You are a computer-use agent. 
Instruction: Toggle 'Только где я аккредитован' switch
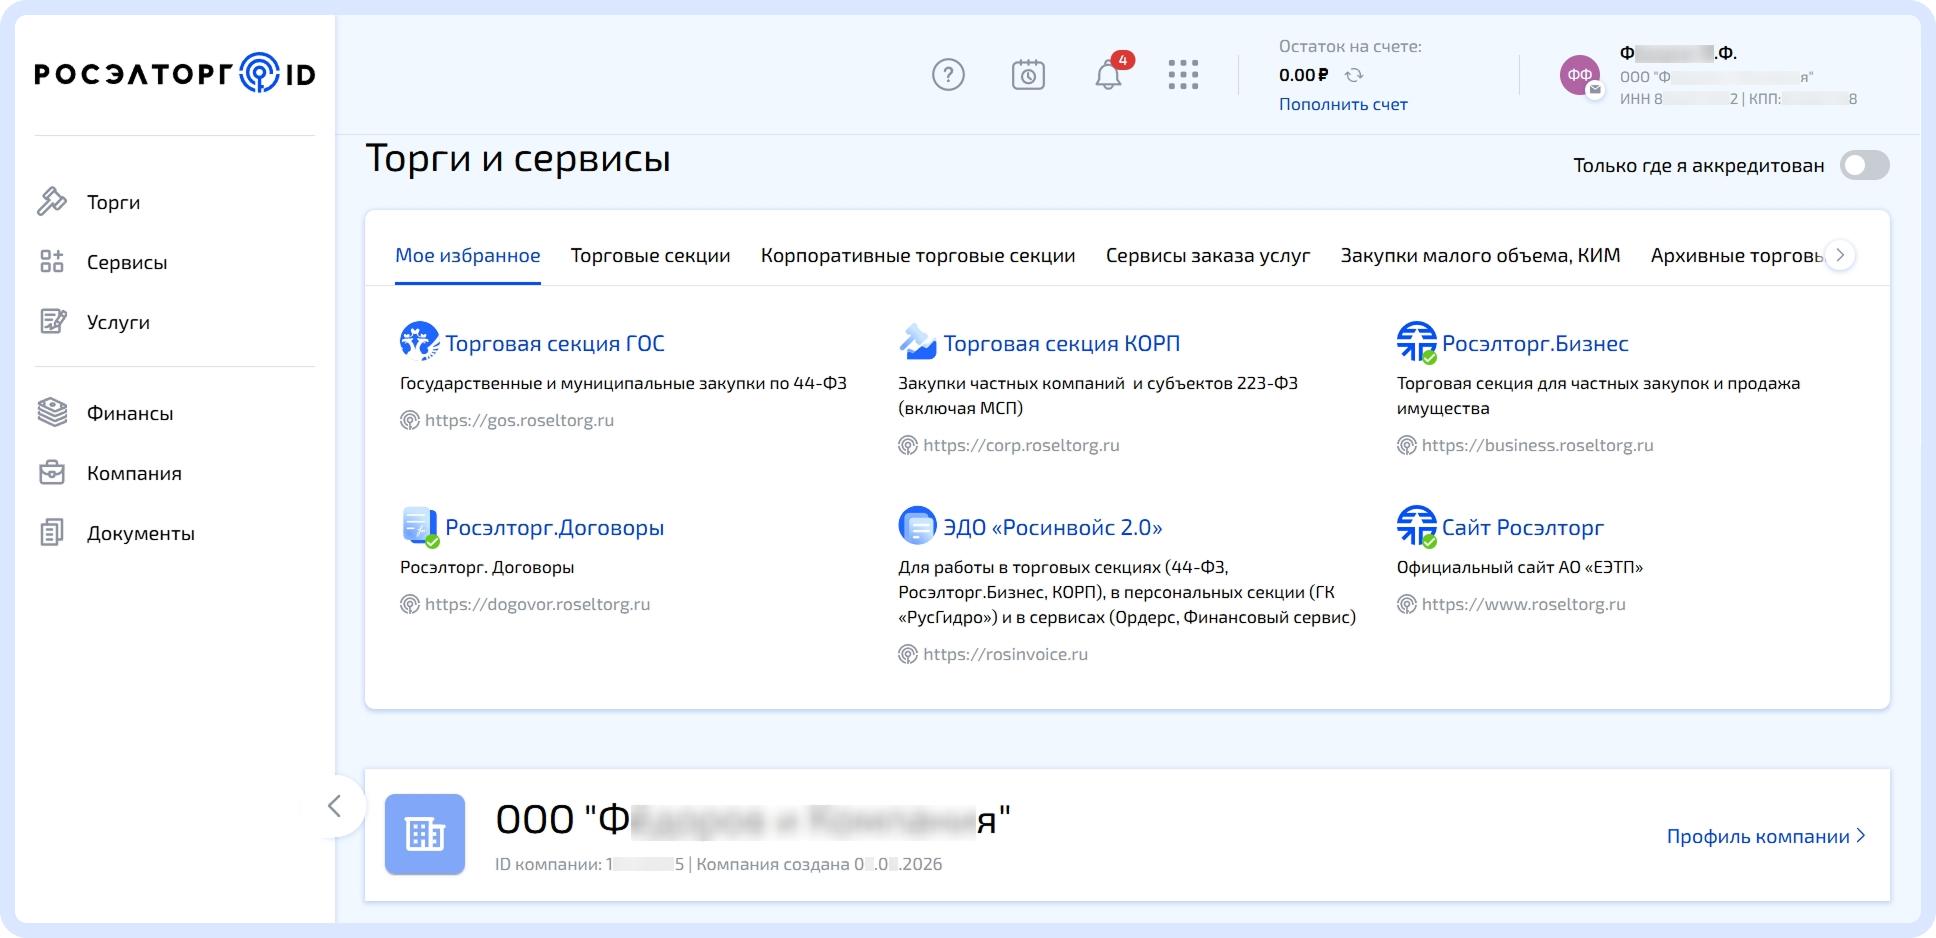pyautogui.click(x=1865, y=166)
